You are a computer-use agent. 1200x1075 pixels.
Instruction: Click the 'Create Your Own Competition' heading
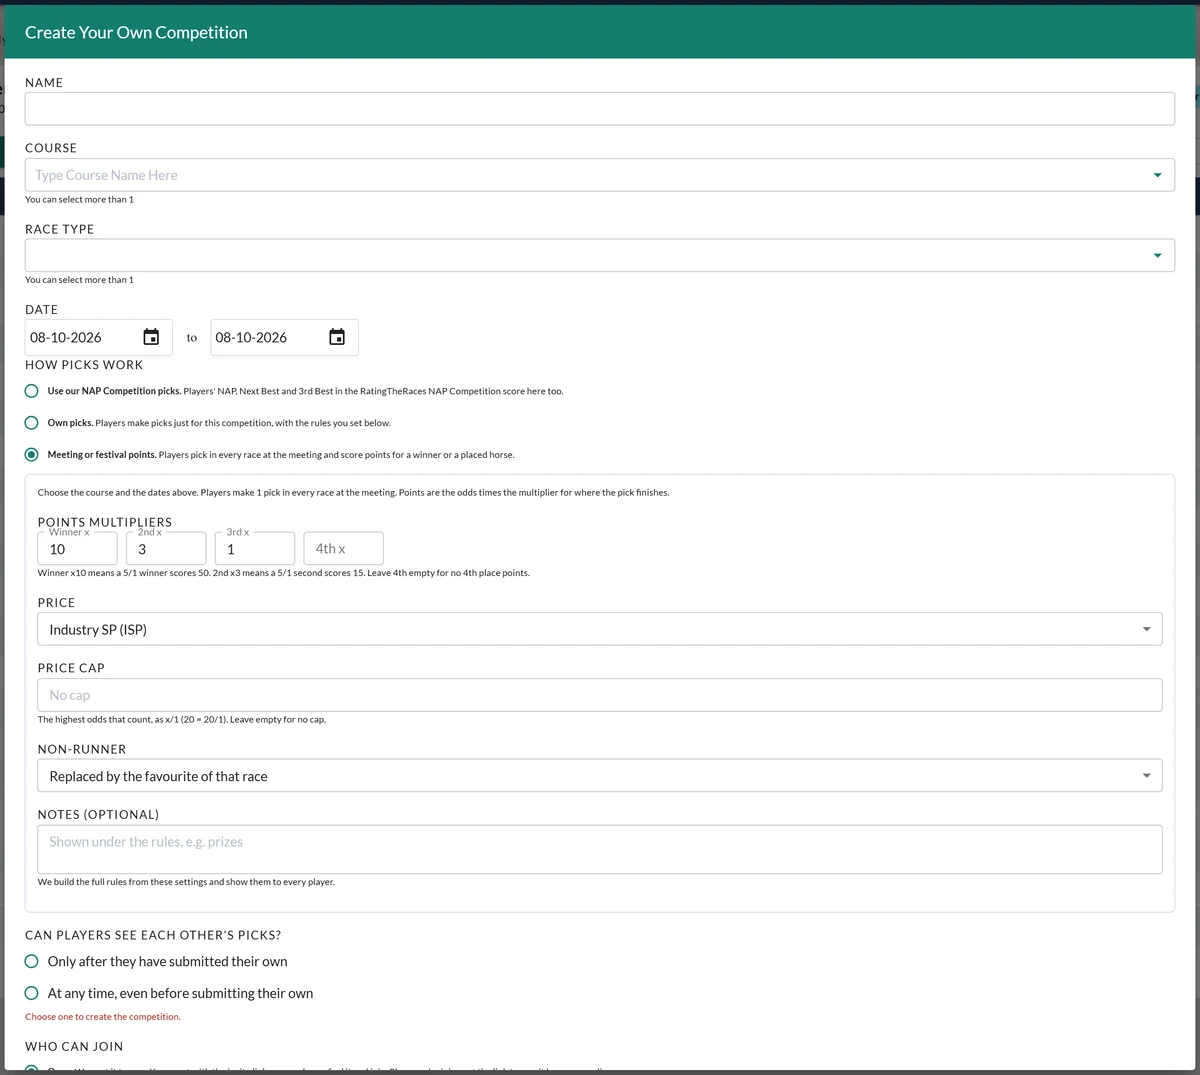pyautogui.click(x=136, y=32)
